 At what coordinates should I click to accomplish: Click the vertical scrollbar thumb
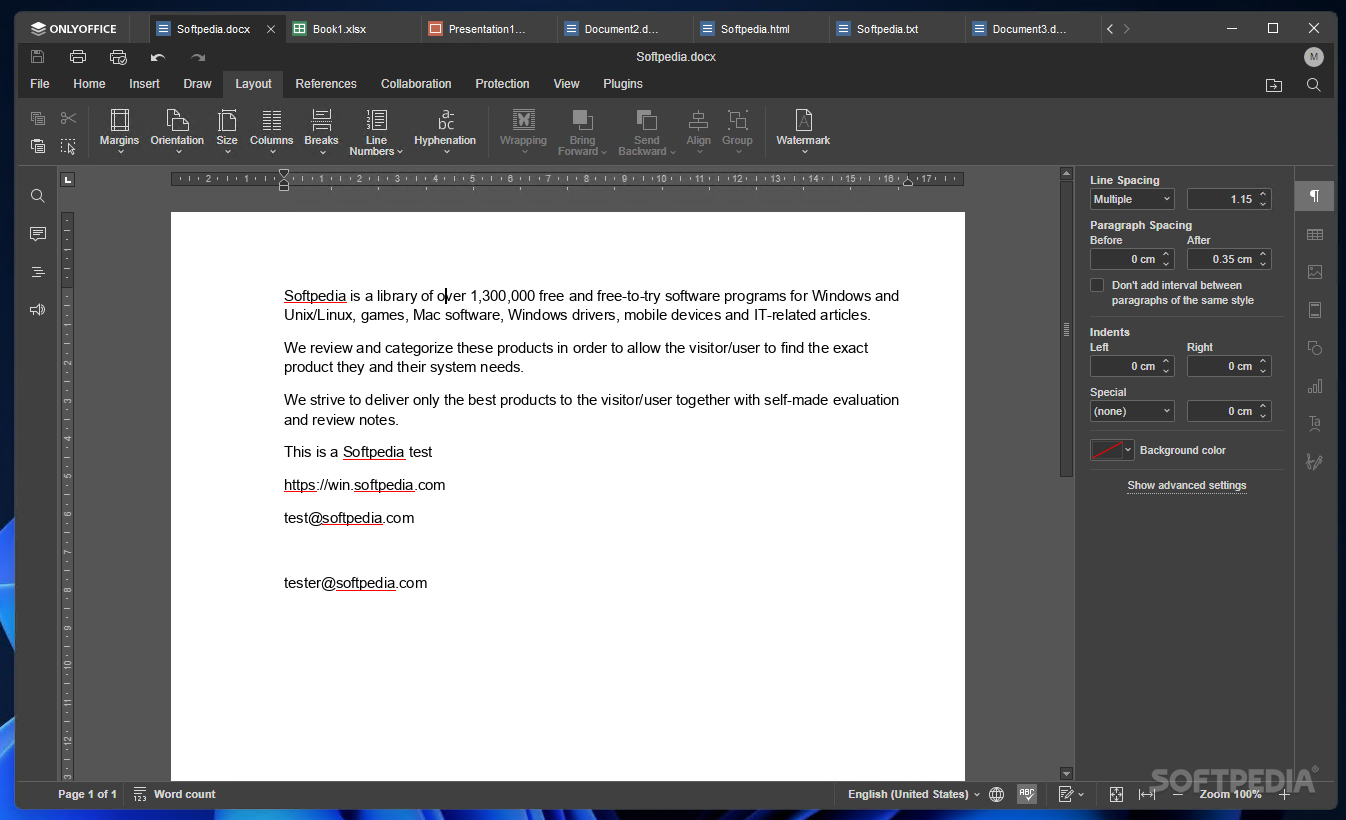1066,328
